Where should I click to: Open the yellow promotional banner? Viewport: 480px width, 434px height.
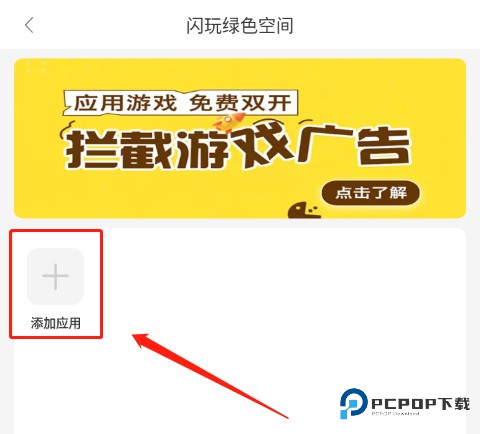[x=240, y=138]
